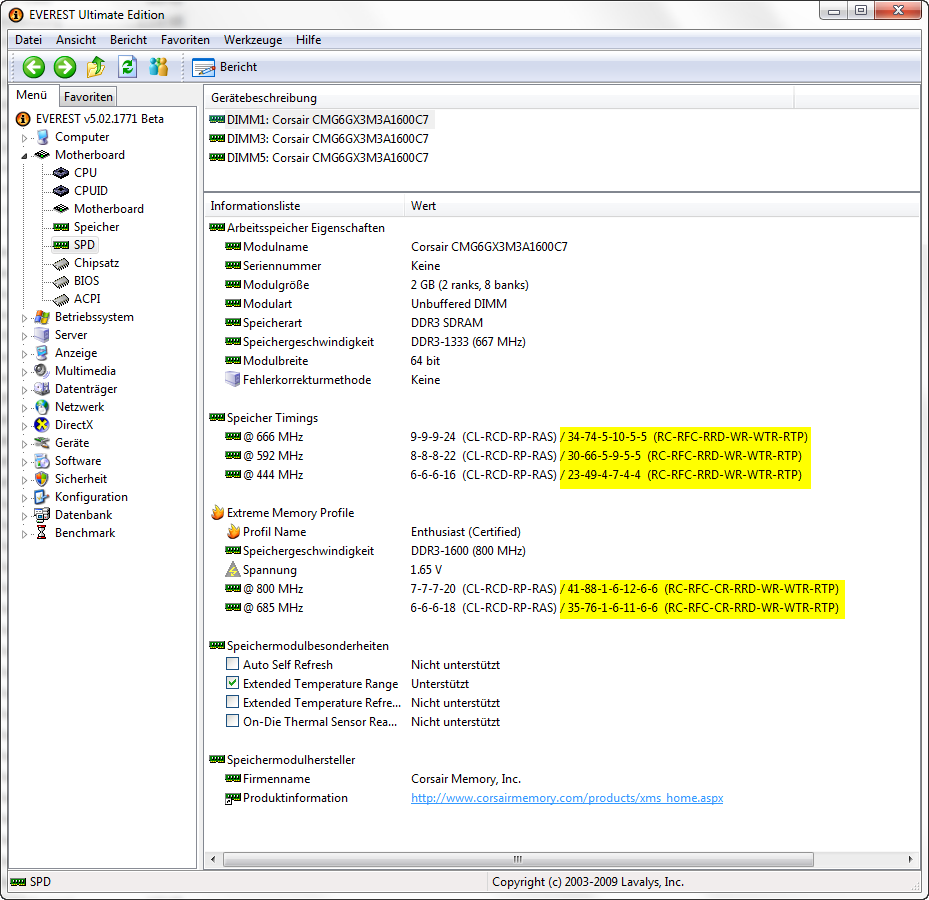Click the scrollbar right arrow
This screenshot has width=929, height=900.
click(911, 859)
